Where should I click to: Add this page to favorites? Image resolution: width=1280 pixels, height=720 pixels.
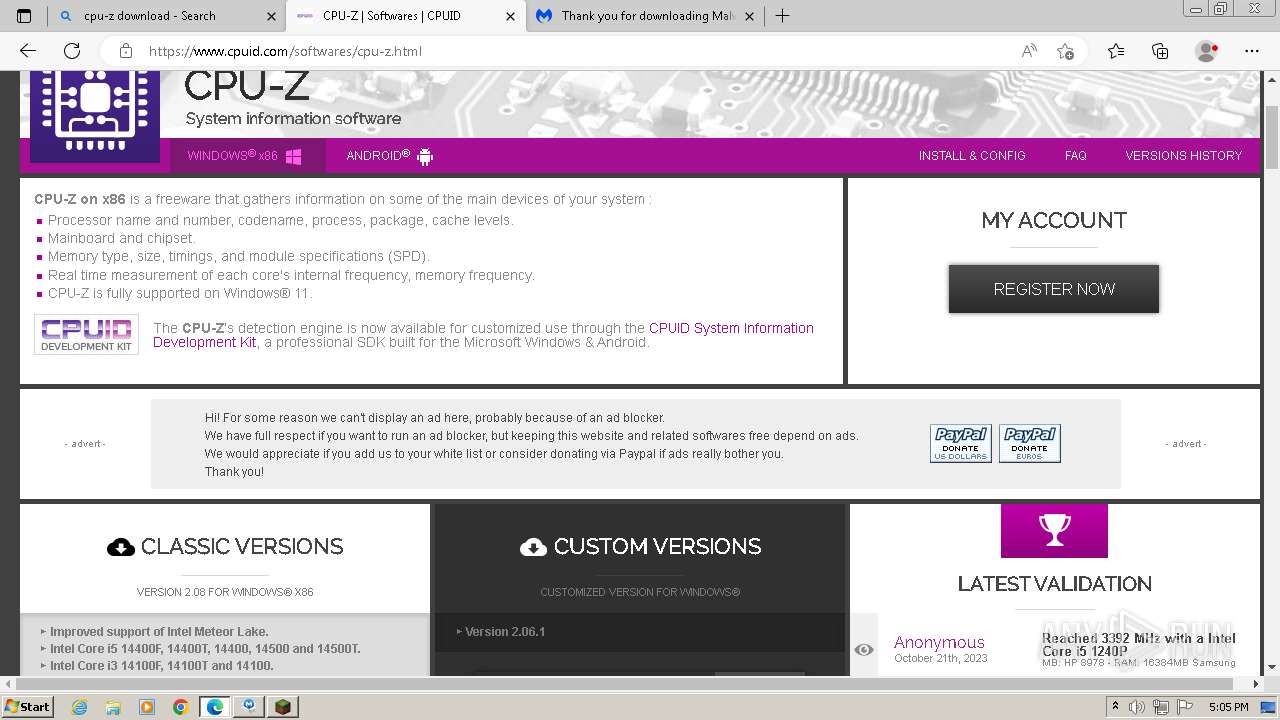point(1066,51)
